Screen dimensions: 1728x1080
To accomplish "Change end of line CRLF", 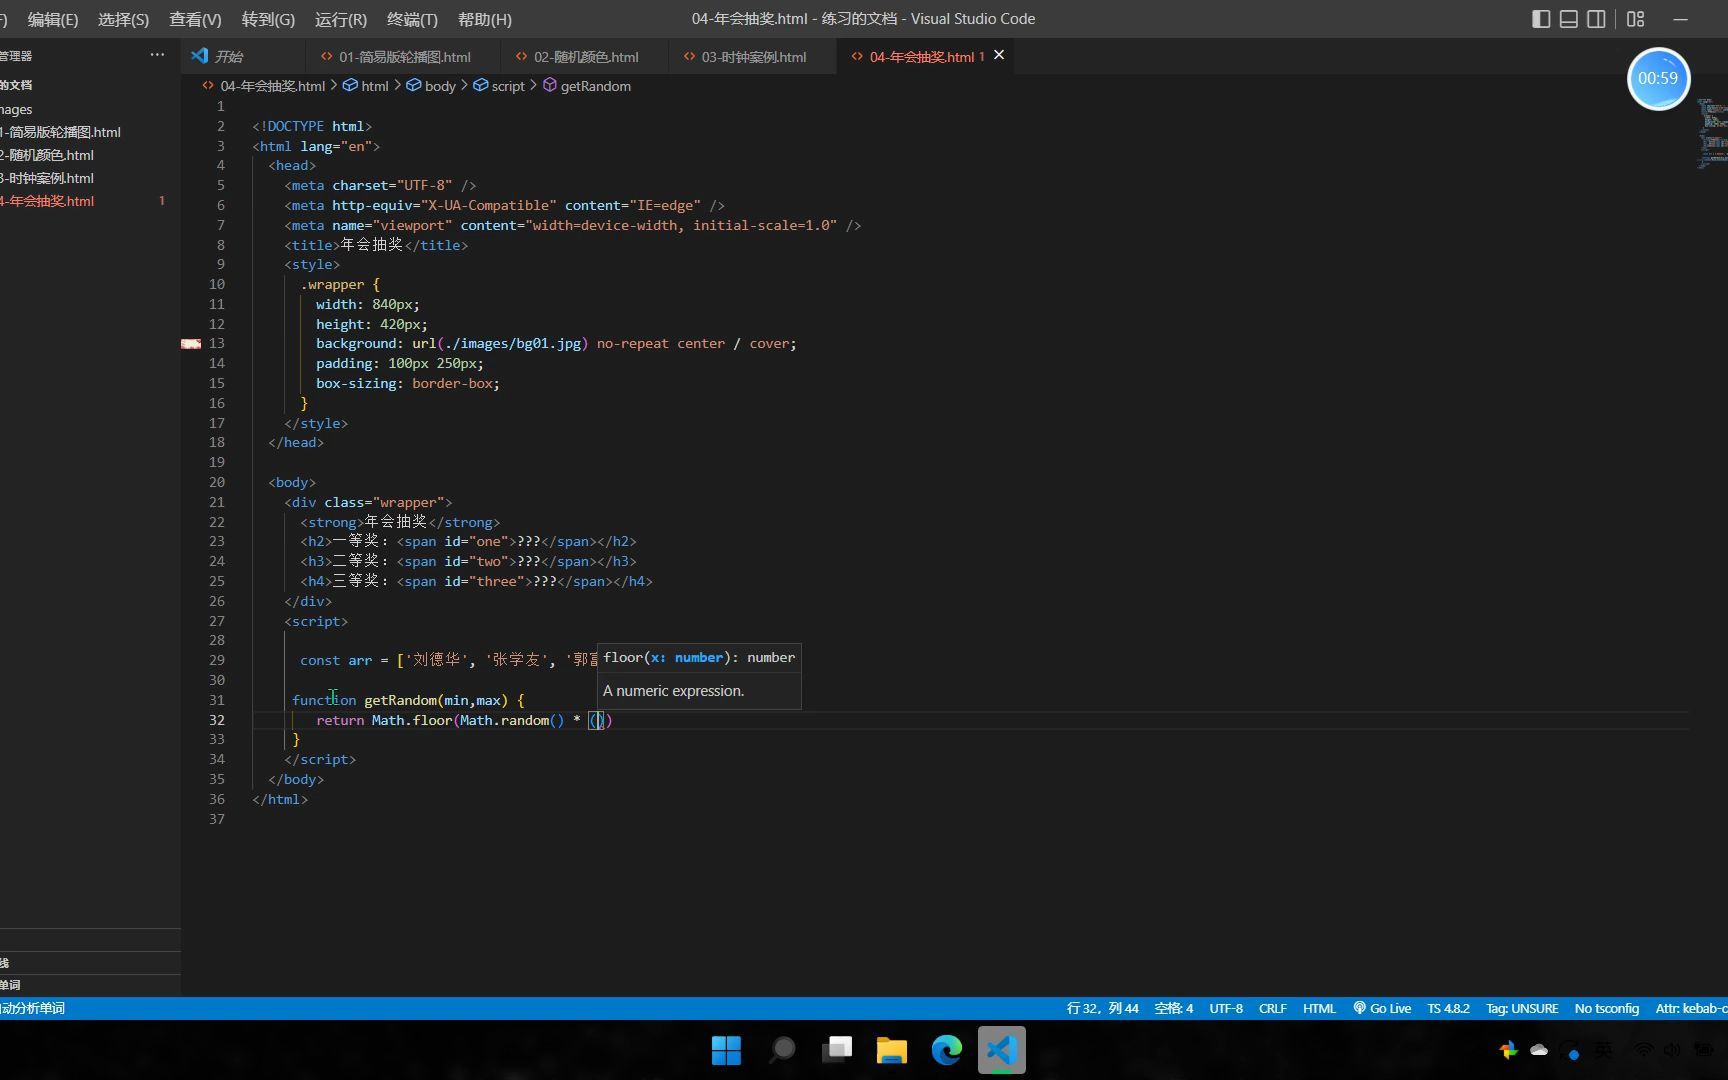I will coord(1272,1008).
